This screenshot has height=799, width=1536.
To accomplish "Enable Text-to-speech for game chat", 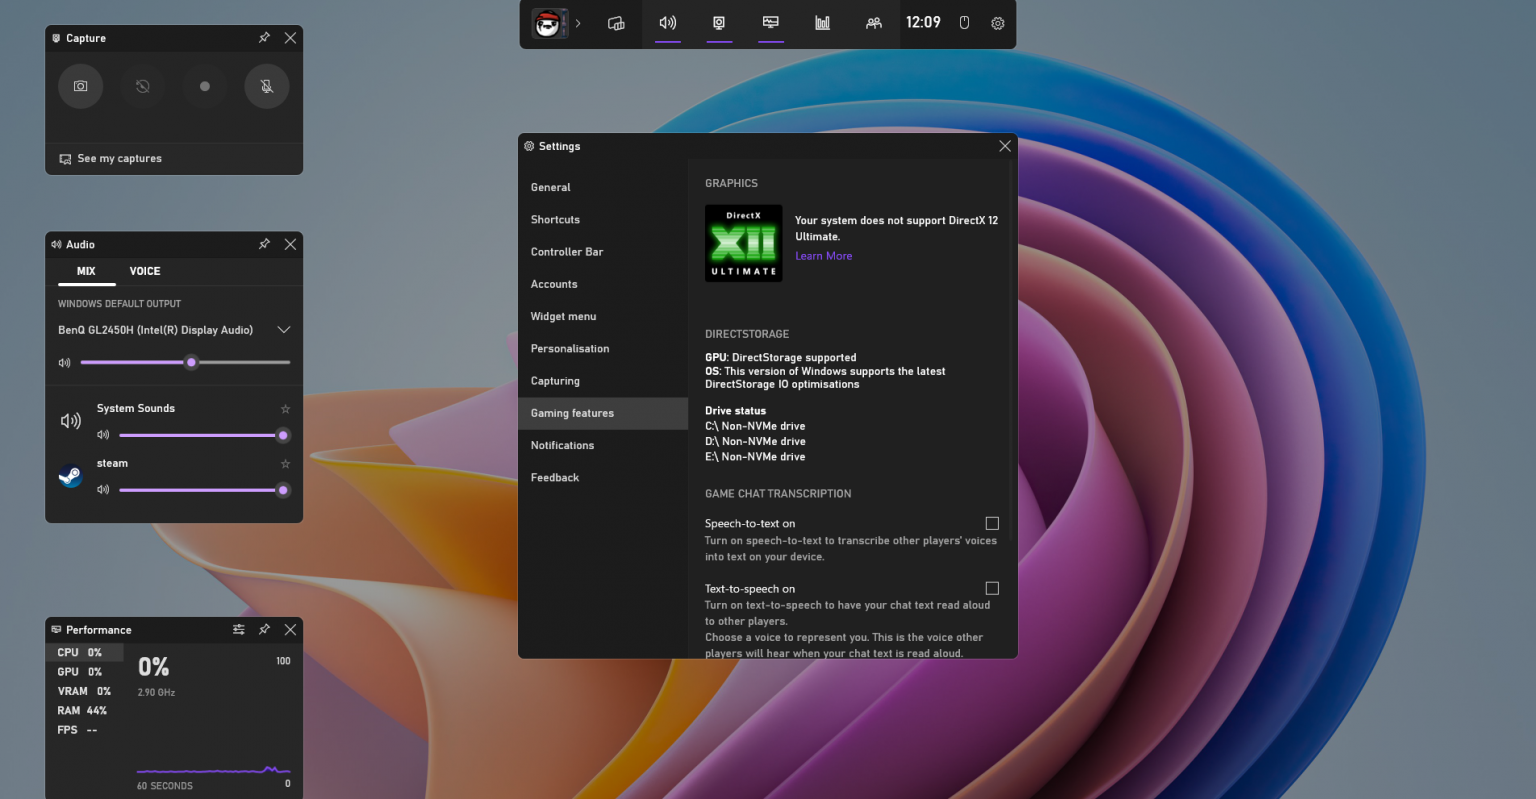I will tap(991, 588).
